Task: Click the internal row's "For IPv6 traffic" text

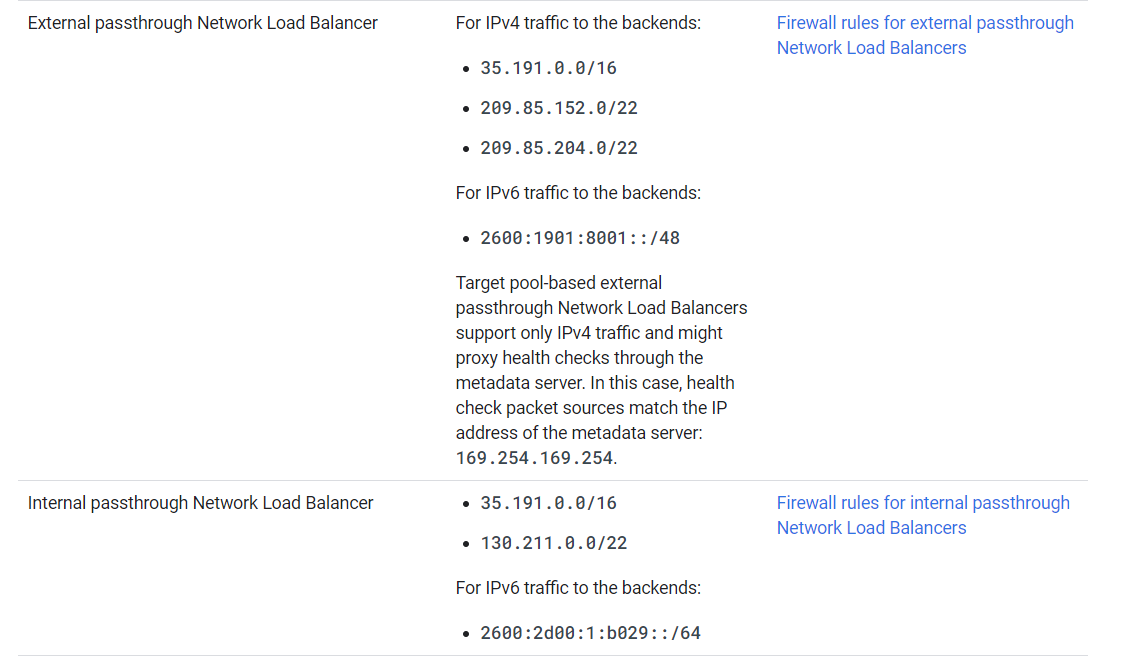Action: [578, 588]
